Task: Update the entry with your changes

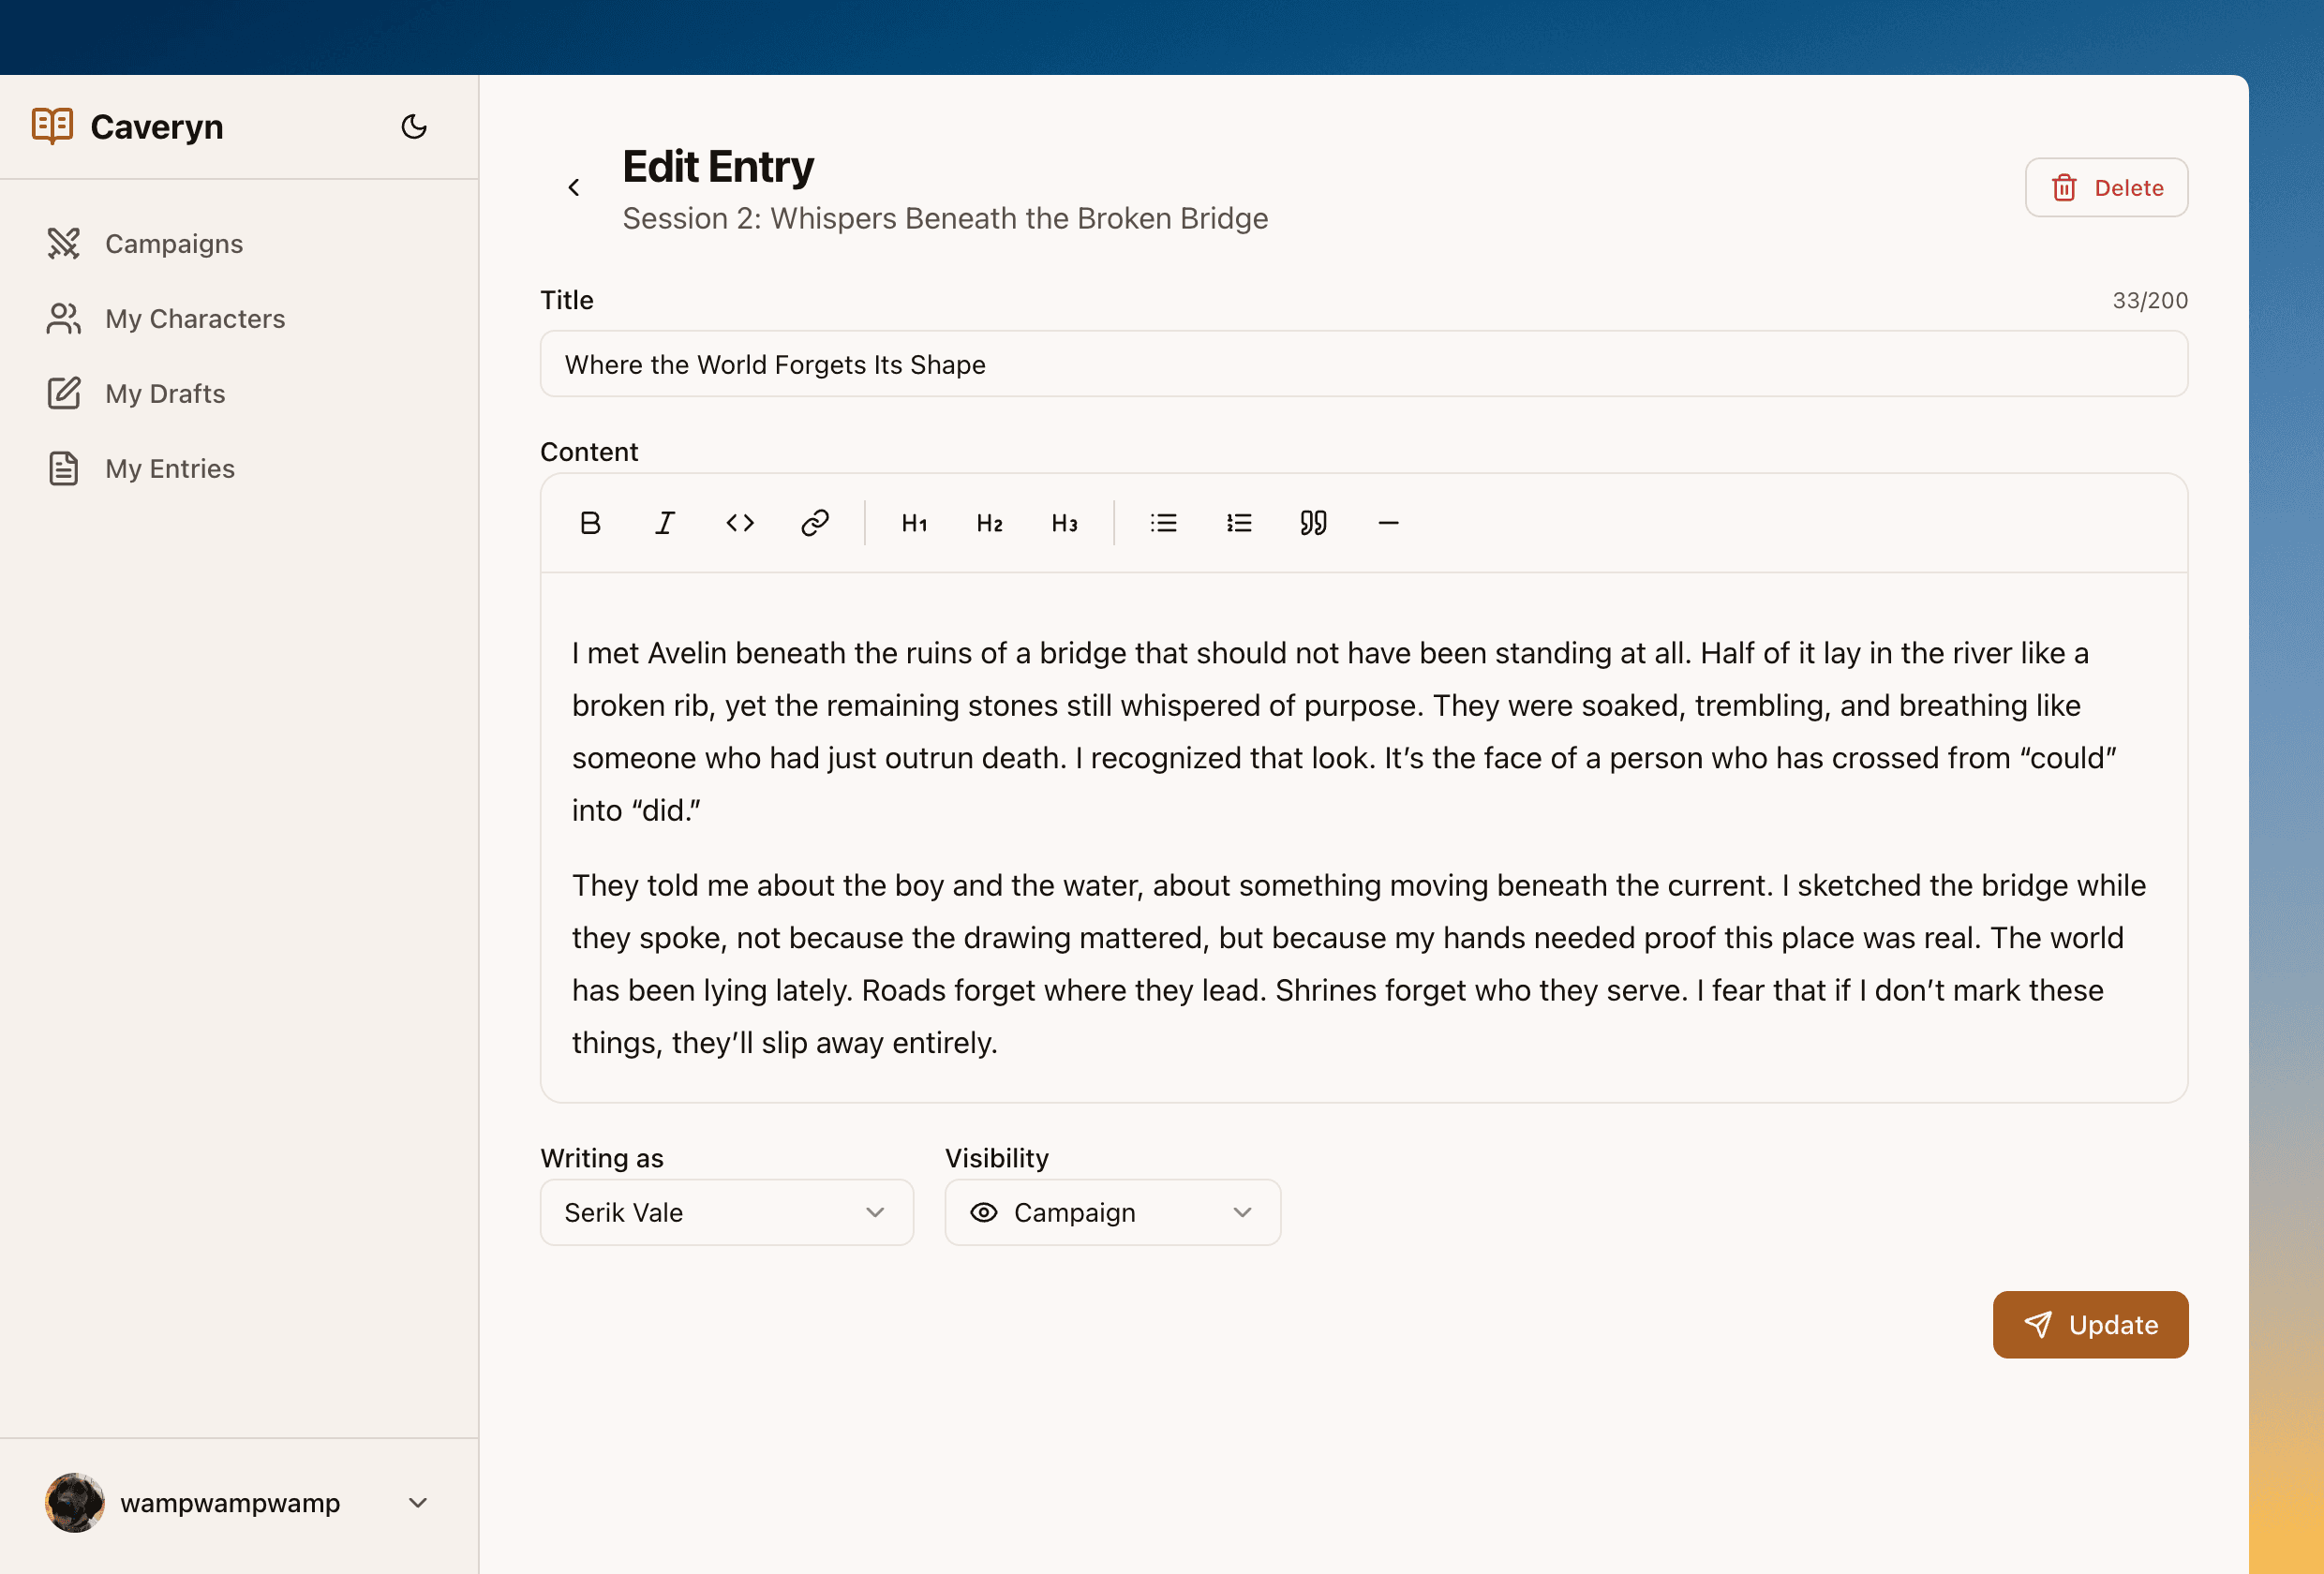Action: (x=2091, y=1325)
